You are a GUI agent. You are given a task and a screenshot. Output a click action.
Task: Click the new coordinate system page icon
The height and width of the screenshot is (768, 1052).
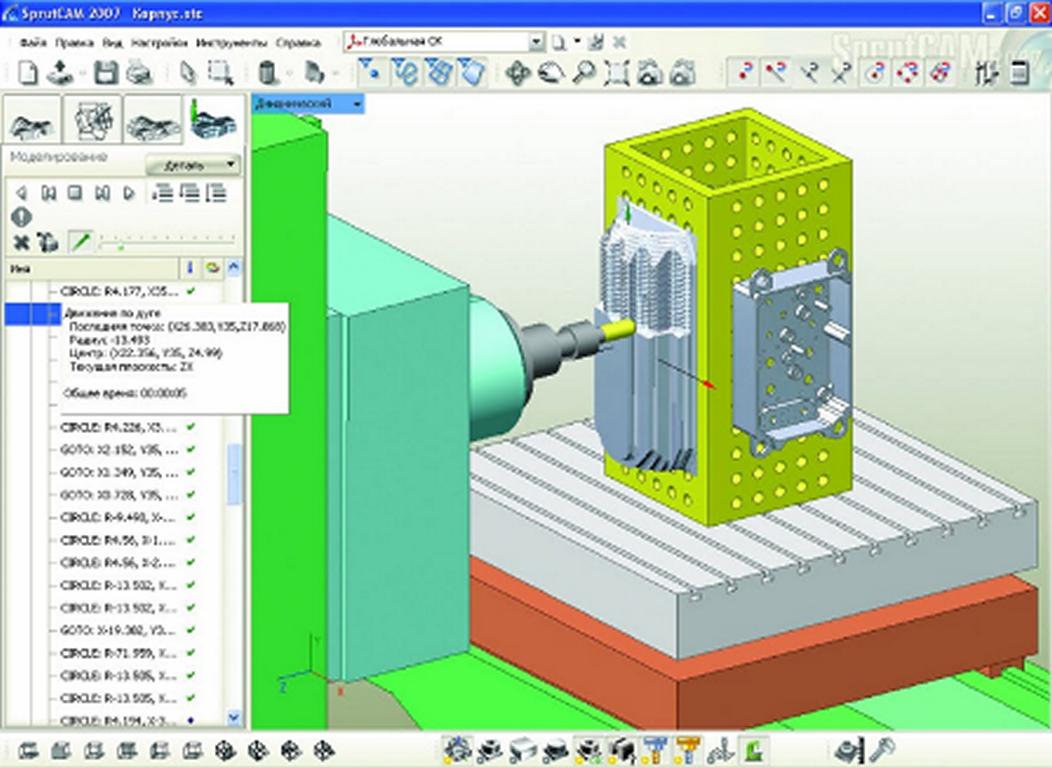(558, 42)
